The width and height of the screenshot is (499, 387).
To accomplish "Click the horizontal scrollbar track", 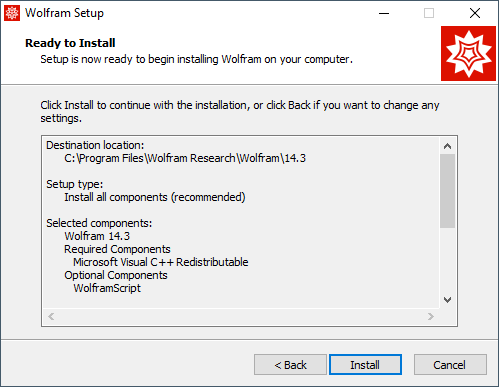I will pos(241,316).
